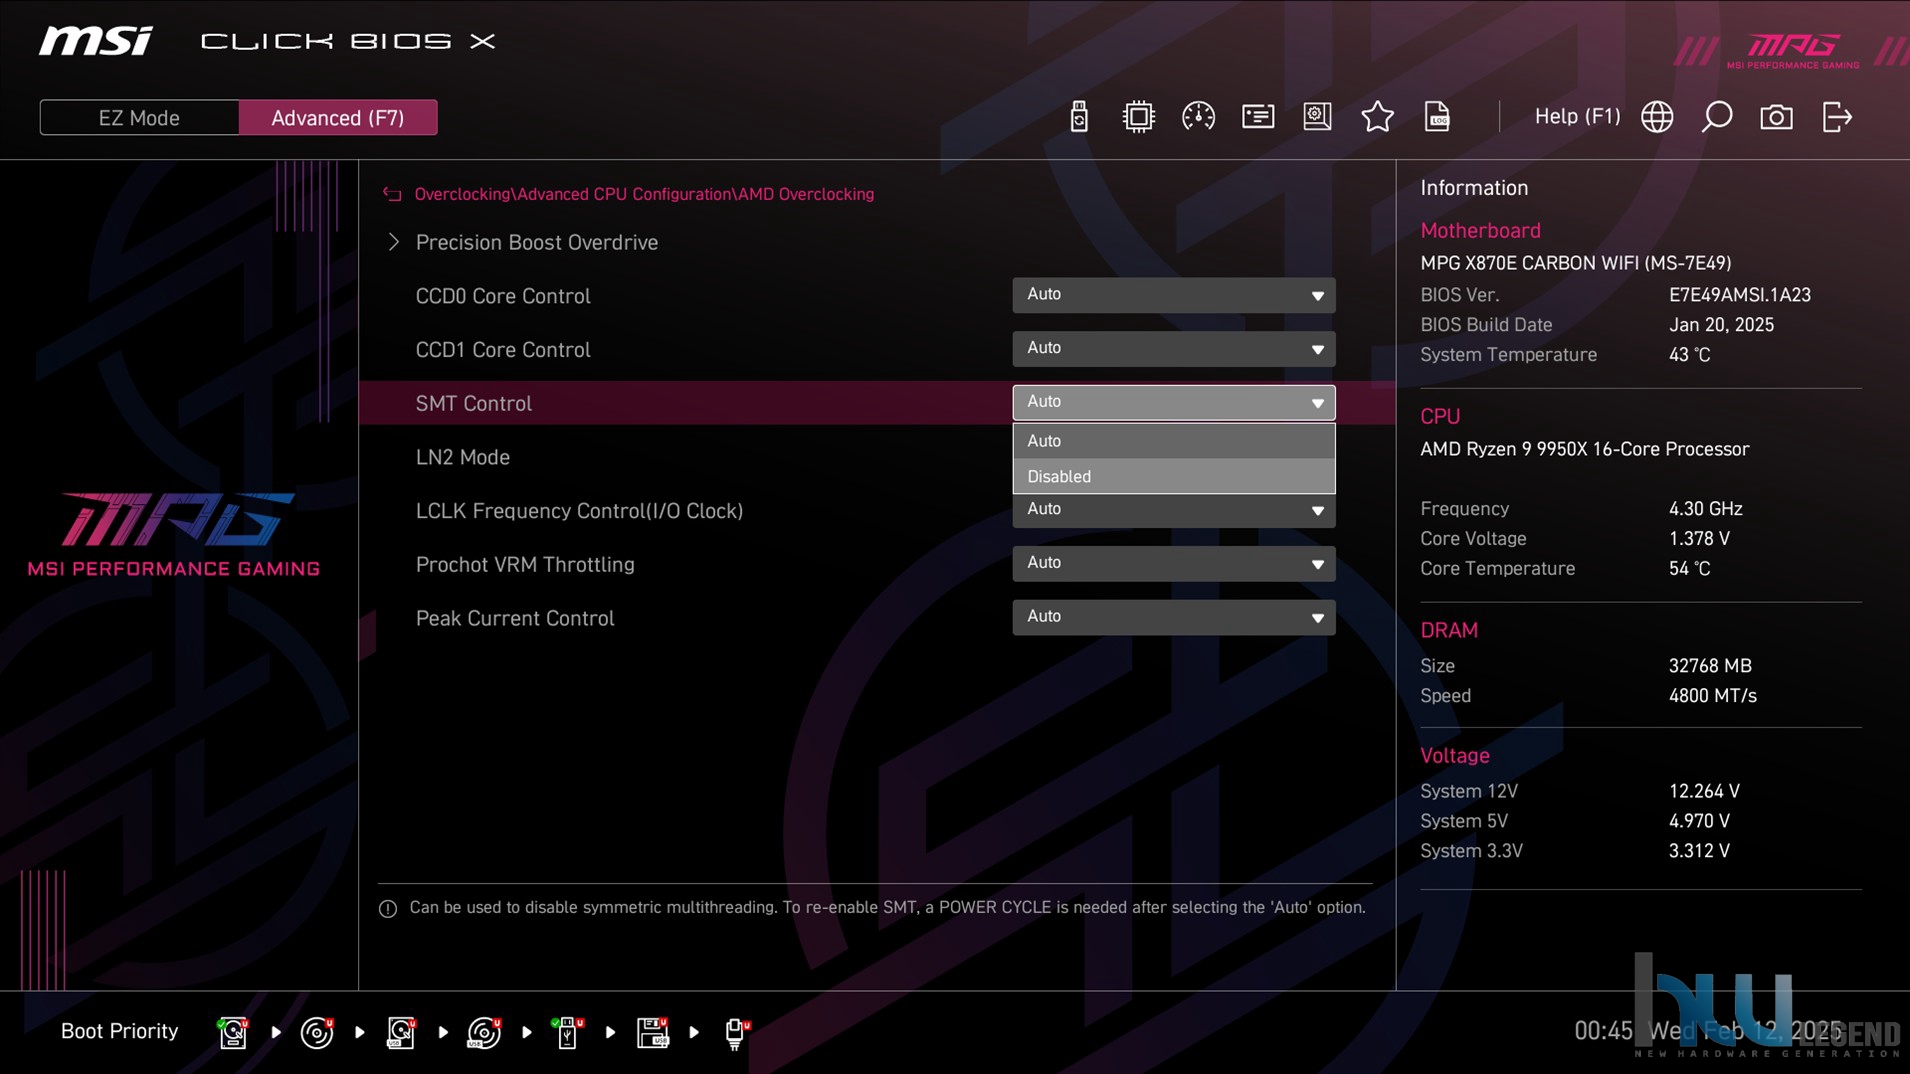Select the SMT Control row label

pyautogui.click(x=473, y=403)
